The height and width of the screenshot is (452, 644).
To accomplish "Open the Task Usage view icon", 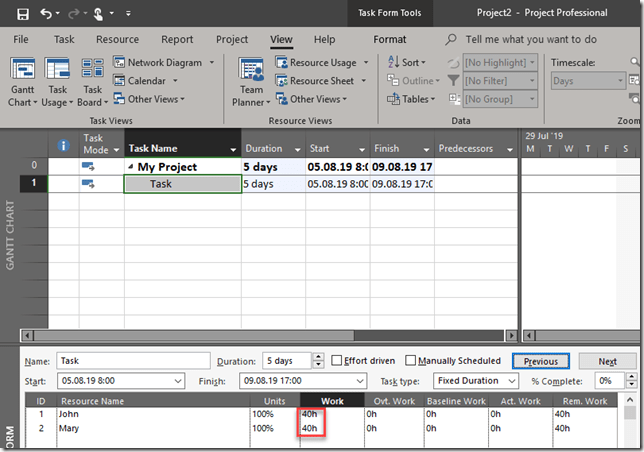I will coord(57,70).
